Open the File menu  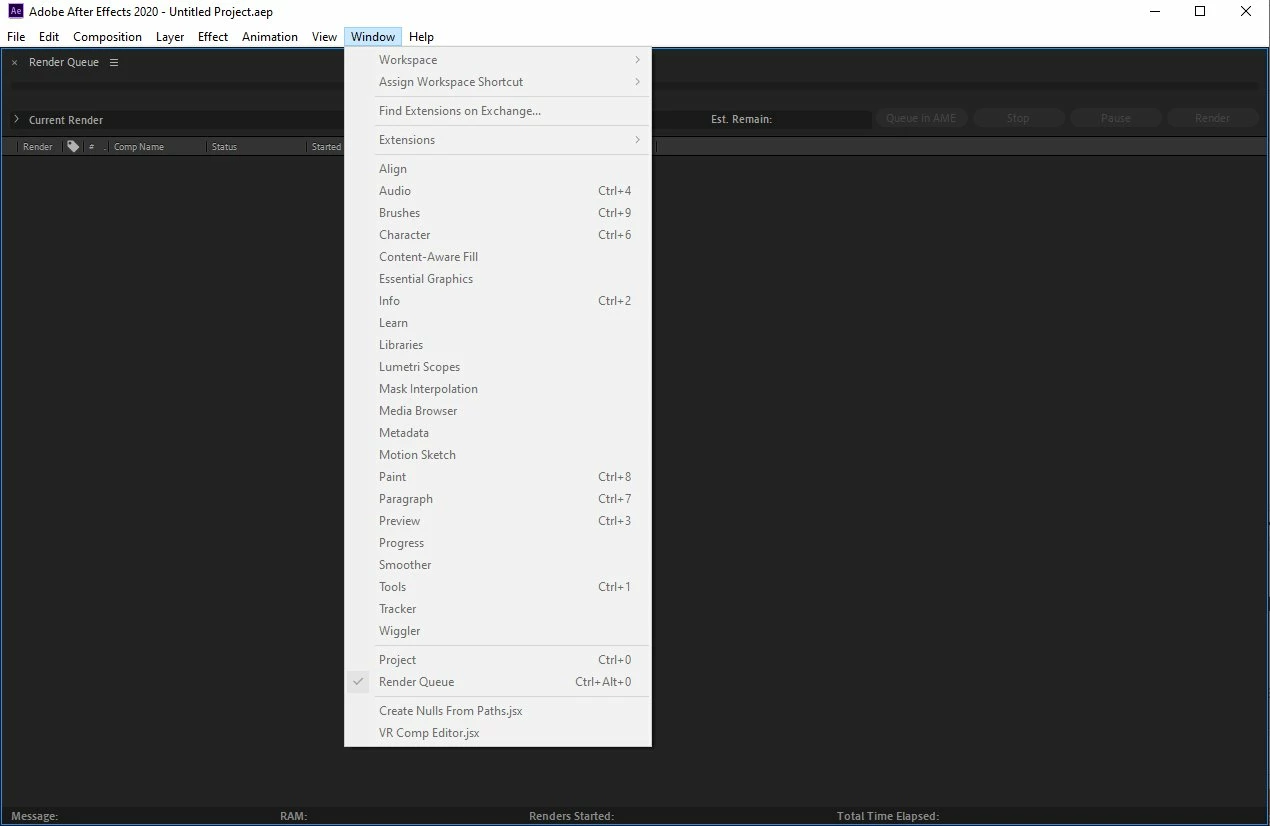coord(16,37)
